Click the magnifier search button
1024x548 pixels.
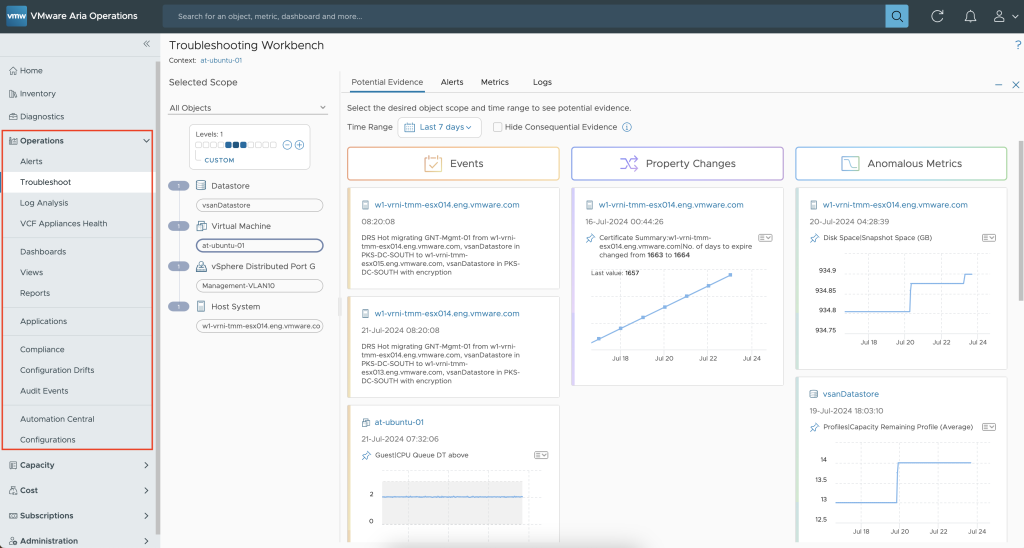896,16
